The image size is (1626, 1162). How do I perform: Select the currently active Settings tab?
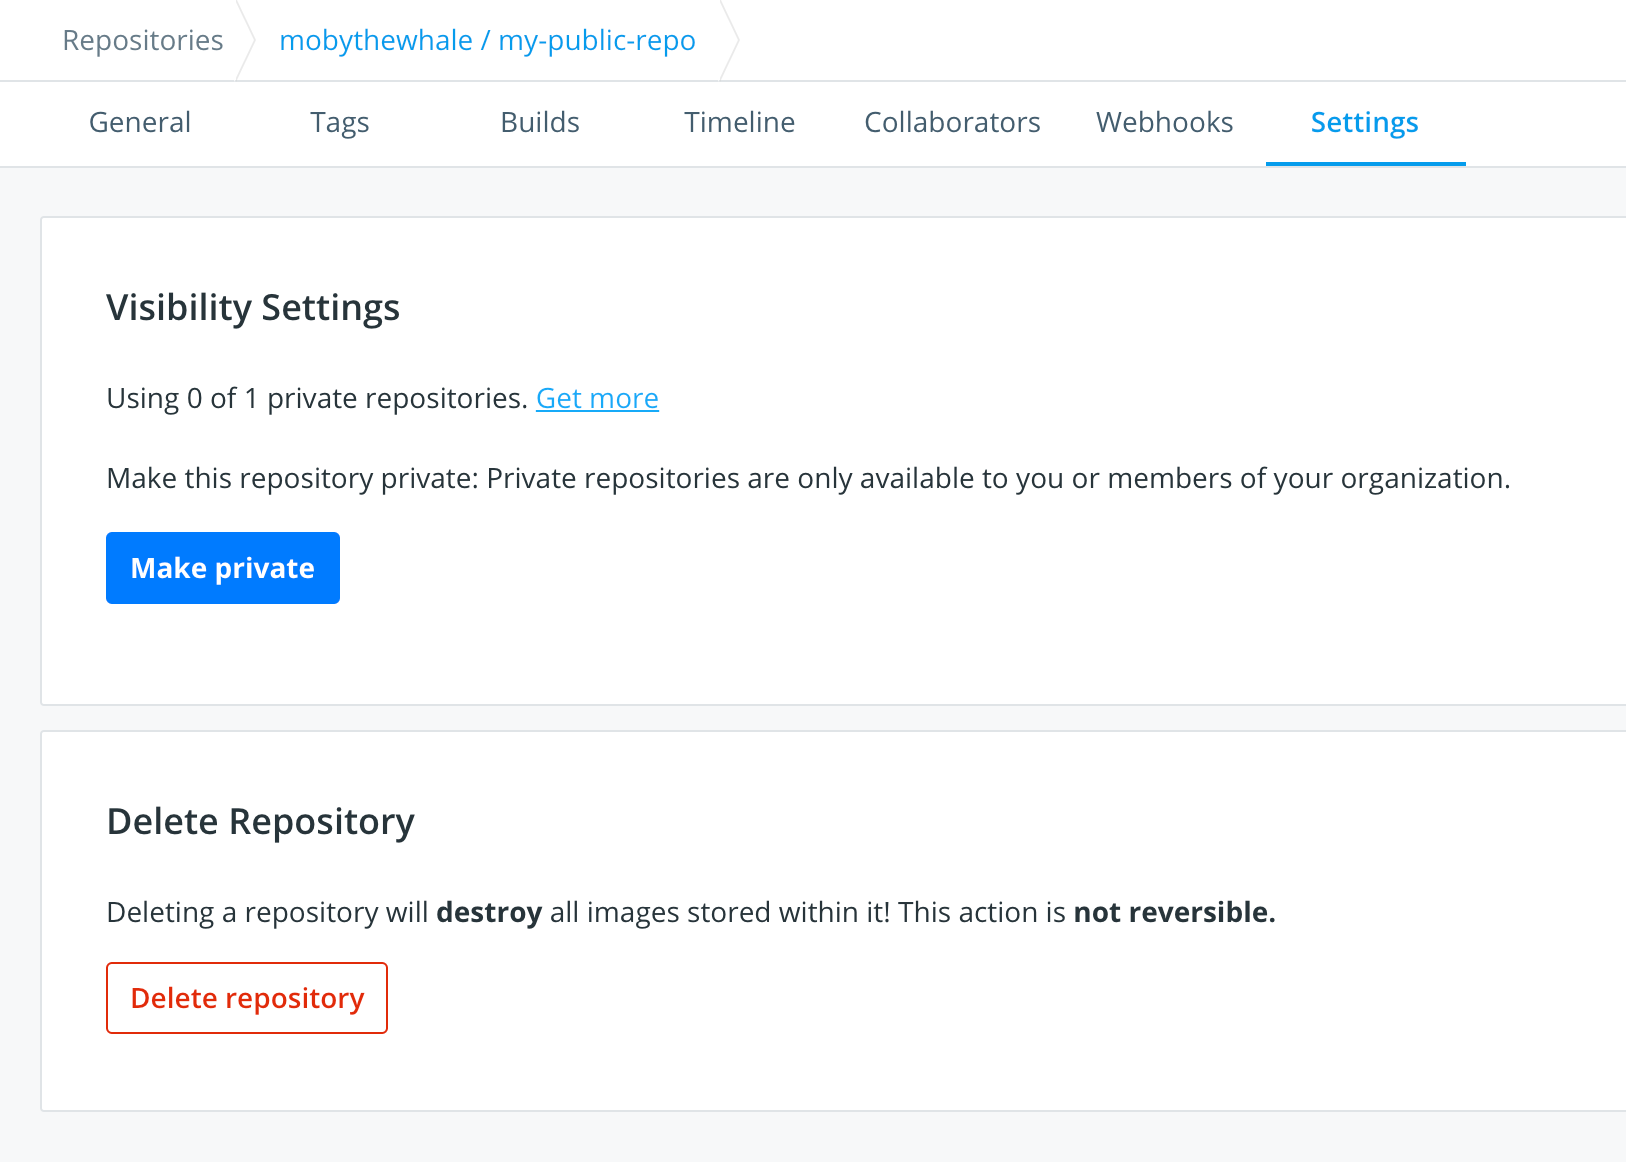1365,122
